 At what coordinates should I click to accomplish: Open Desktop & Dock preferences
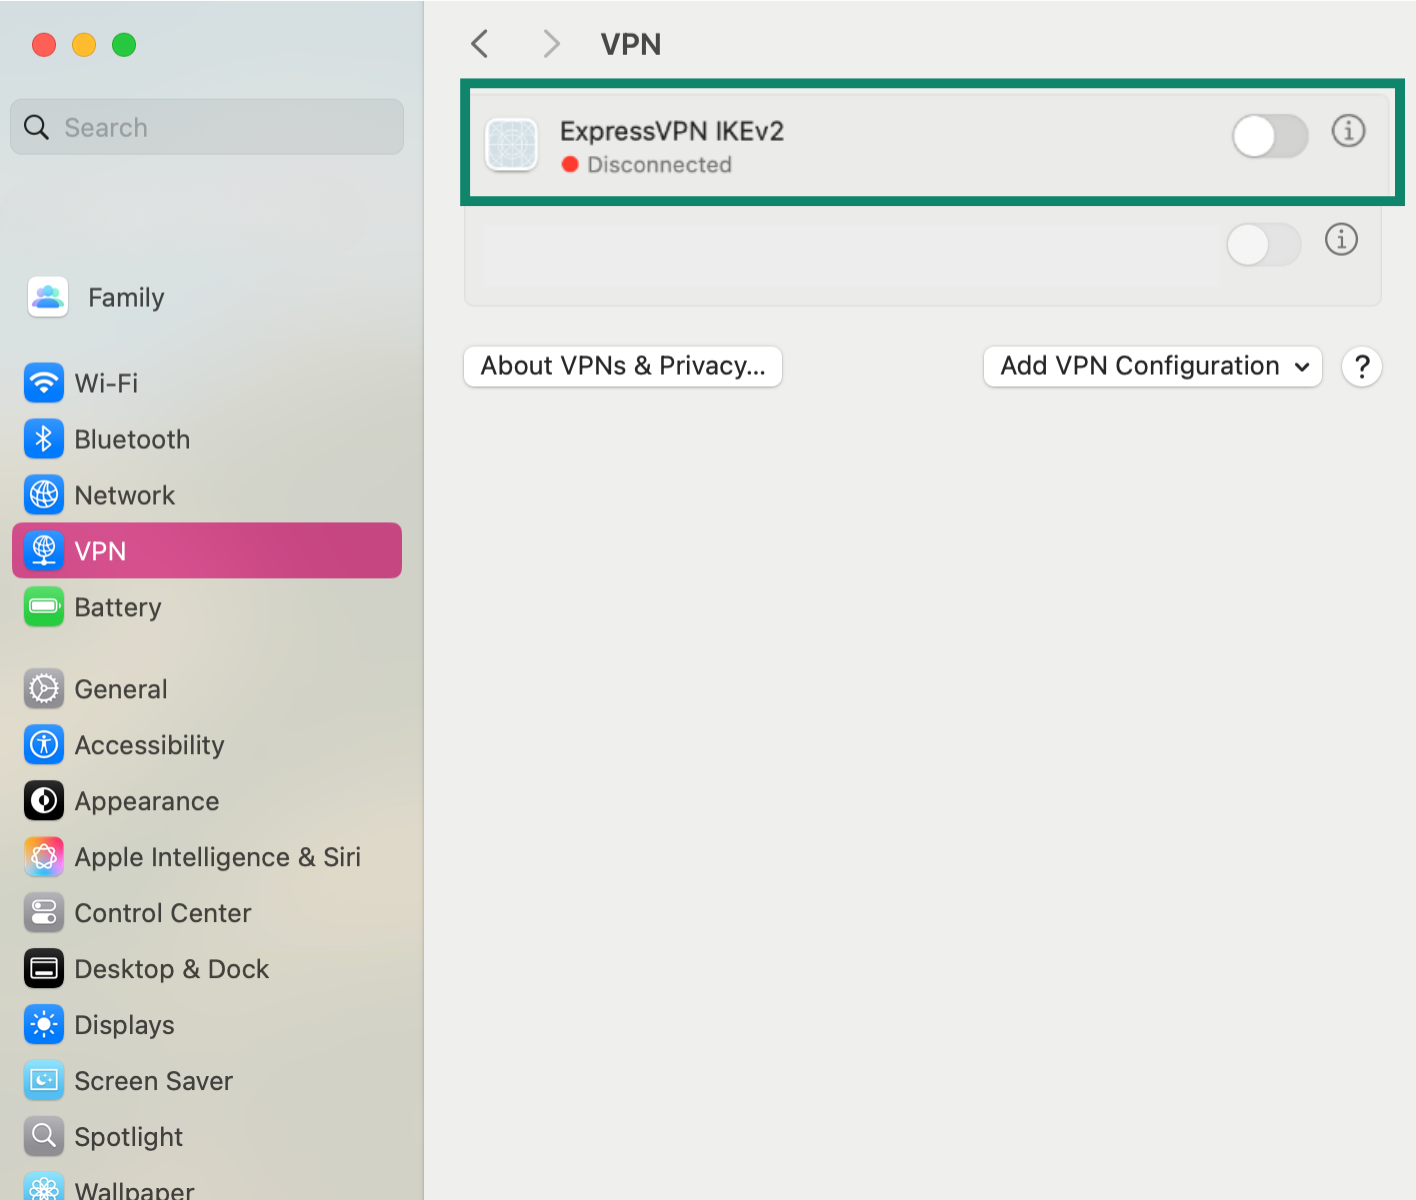point(43,968)
